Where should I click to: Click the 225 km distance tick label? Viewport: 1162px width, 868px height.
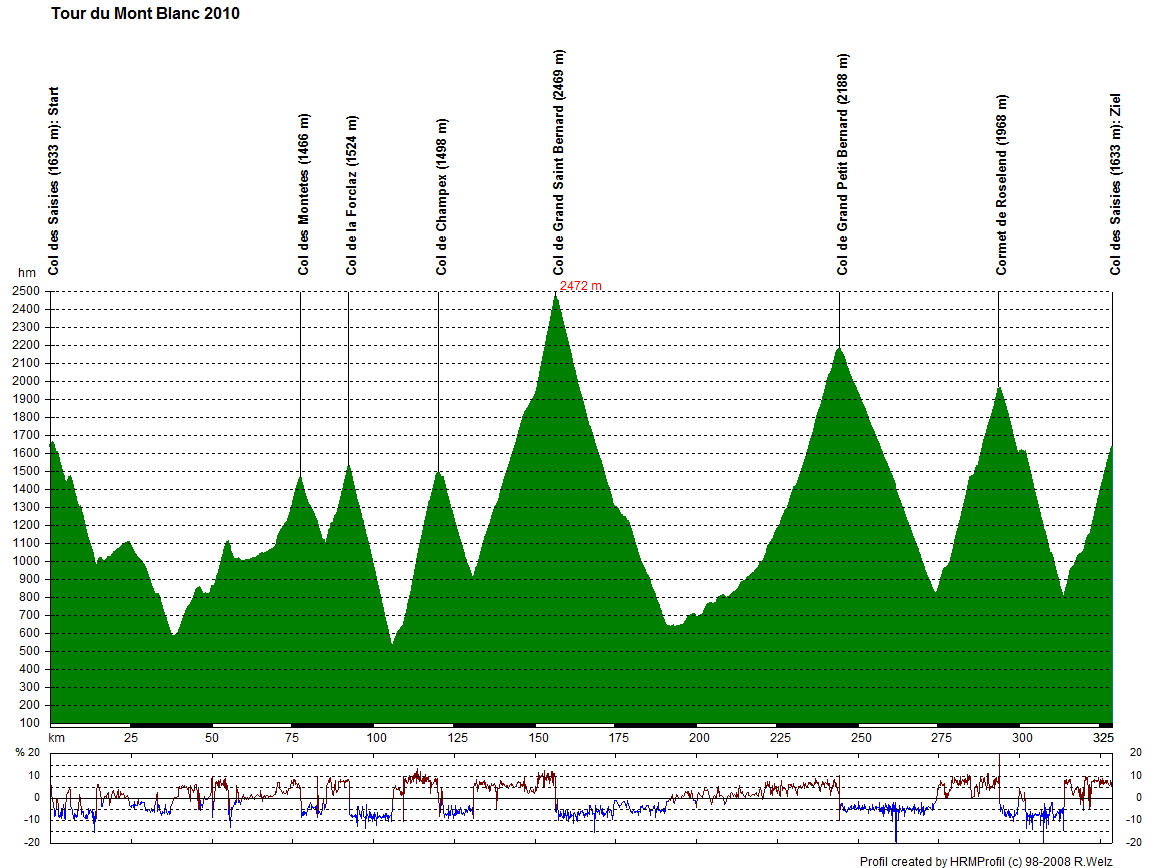780,738
